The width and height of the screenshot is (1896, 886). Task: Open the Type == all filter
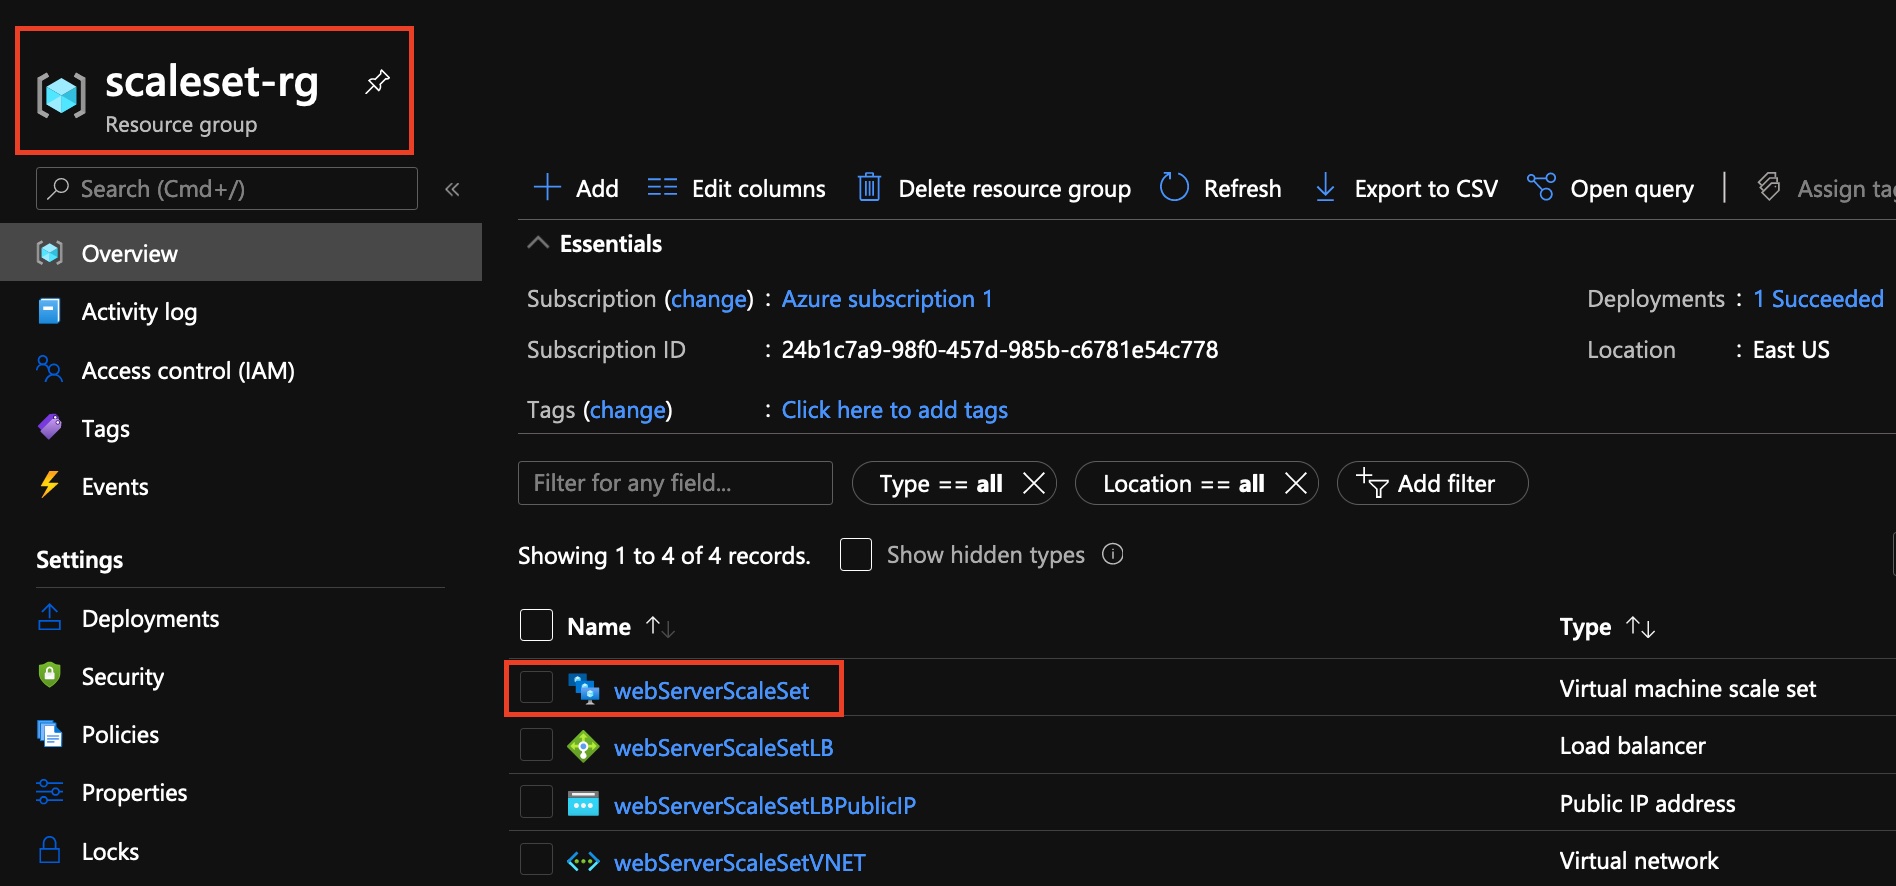pos(940,484)
